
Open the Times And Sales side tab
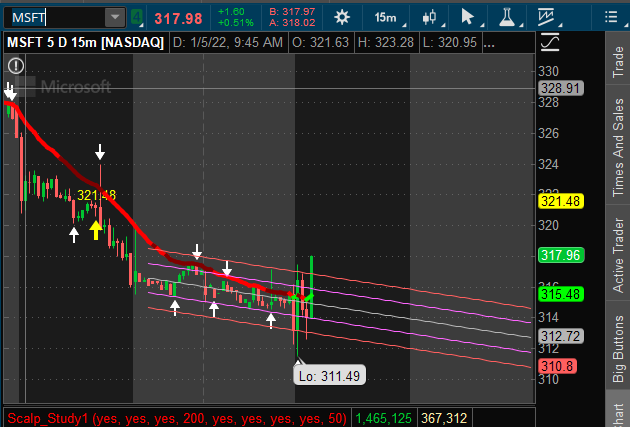[618, 147]
